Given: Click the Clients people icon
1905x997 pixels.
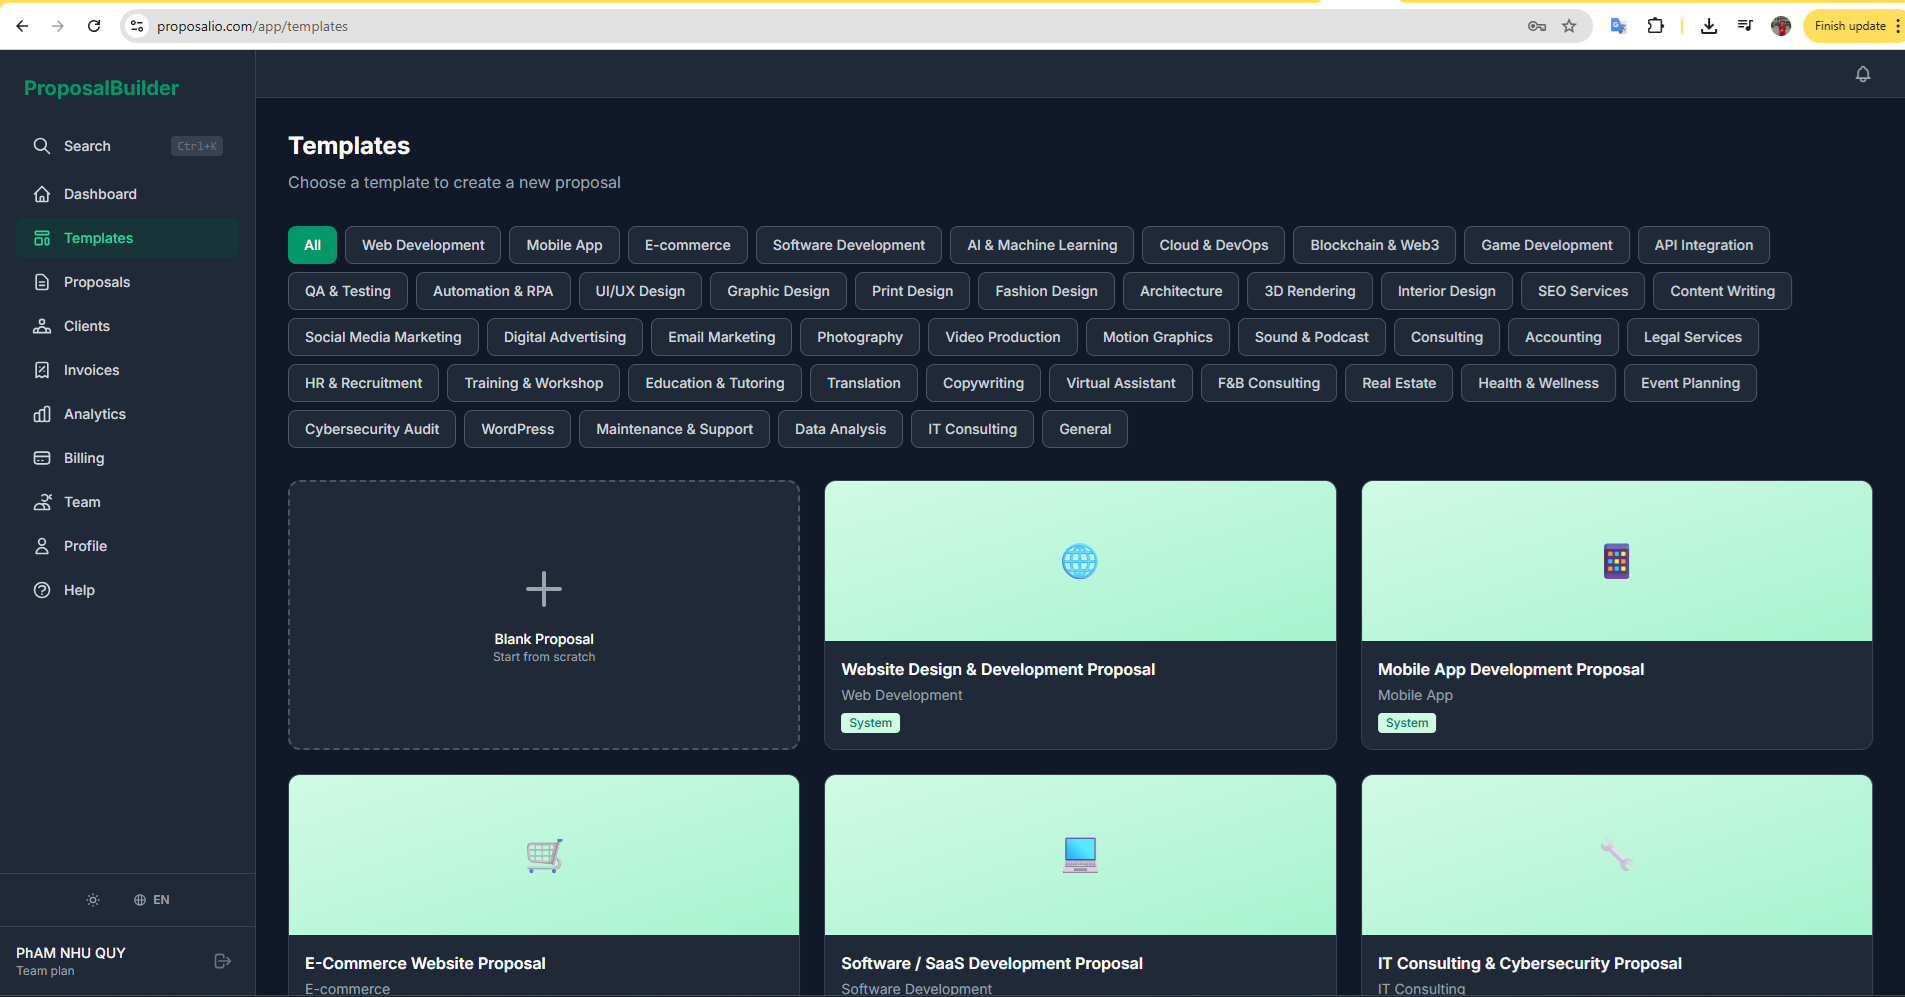Looking at the screenshot, I should pos(43,325).
